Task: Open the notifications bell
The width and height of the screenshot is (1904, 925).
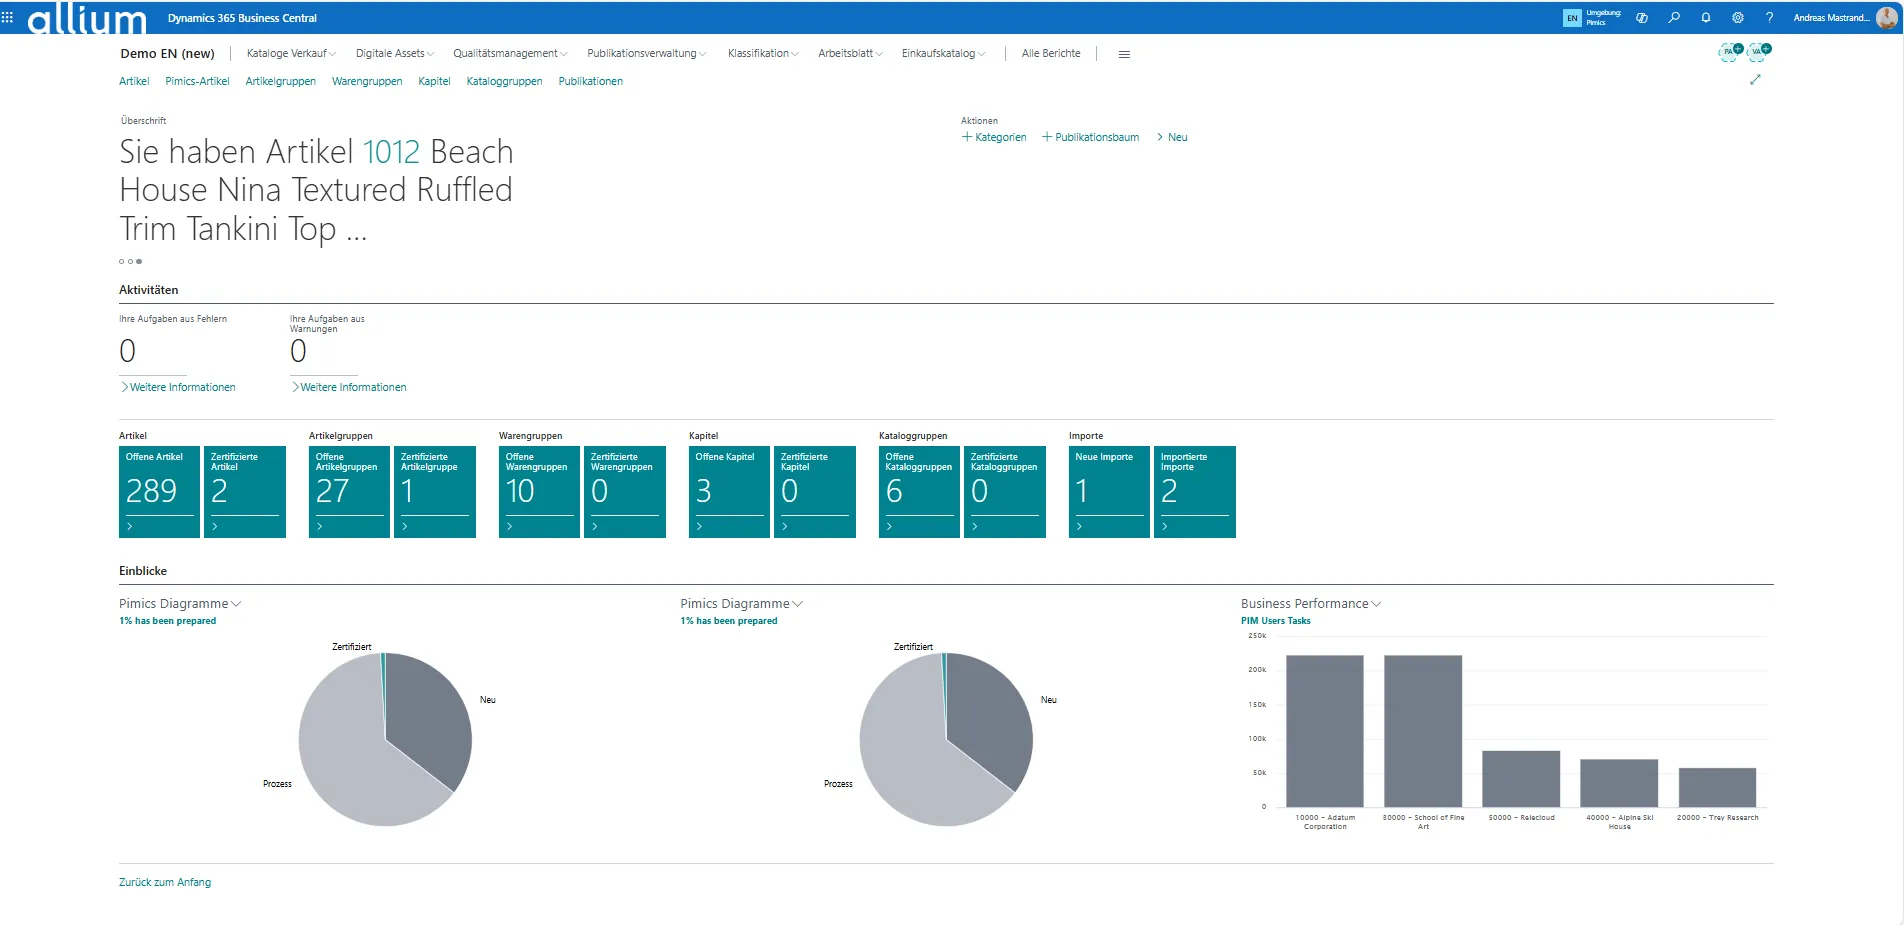Action: [x=1706, y=18]
